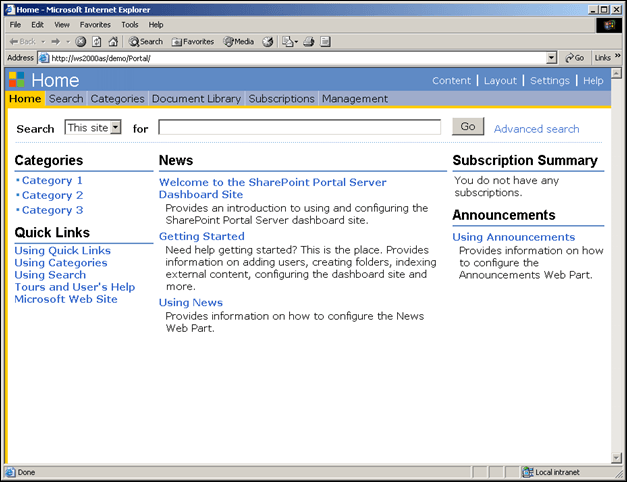The width and height of the screenshot is (627, 482).
Task: Click the Forward navigation arrow
Action: [56, 42]
